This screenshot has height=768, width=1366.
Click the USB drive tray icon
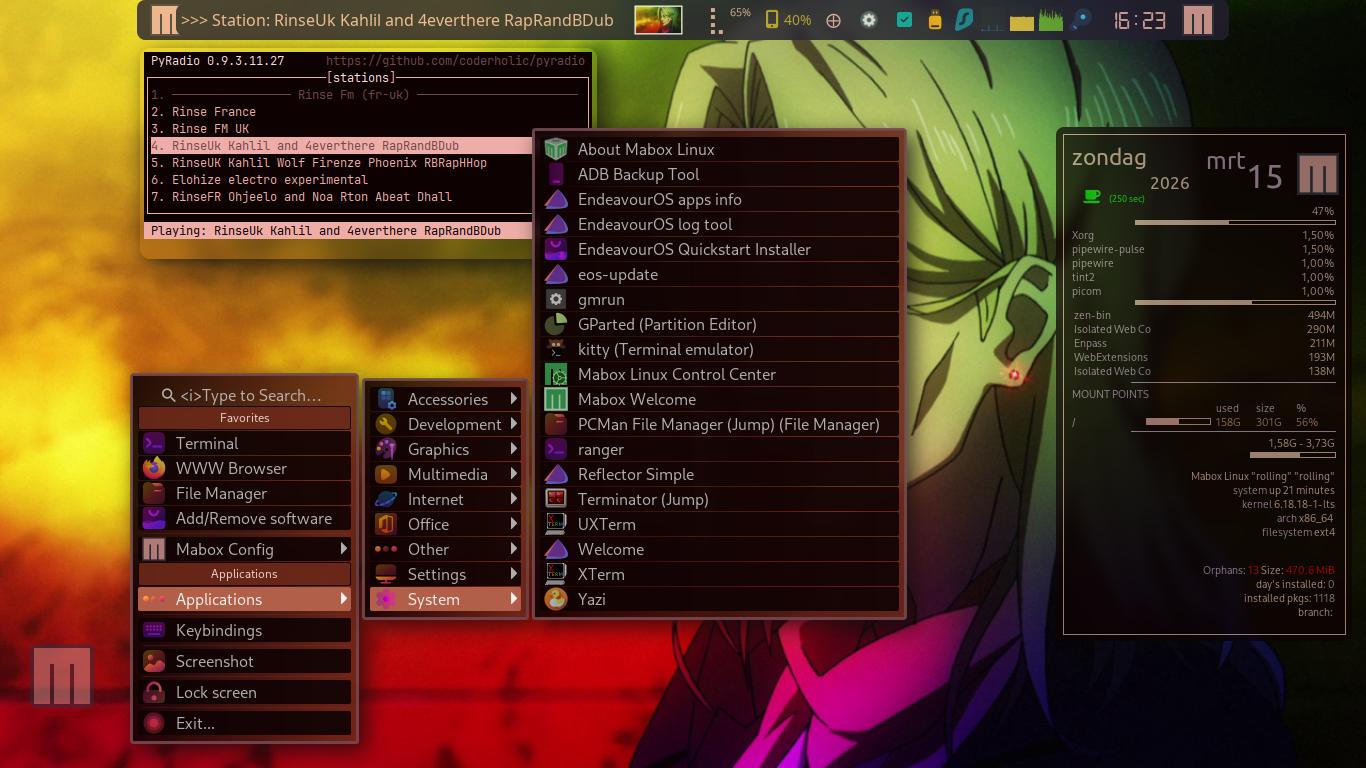point(935,20)
